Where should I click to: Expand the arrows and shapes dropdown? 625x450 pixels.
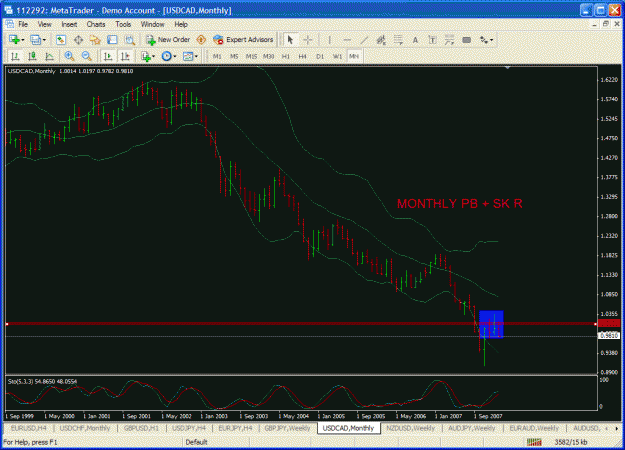(486, 40)
